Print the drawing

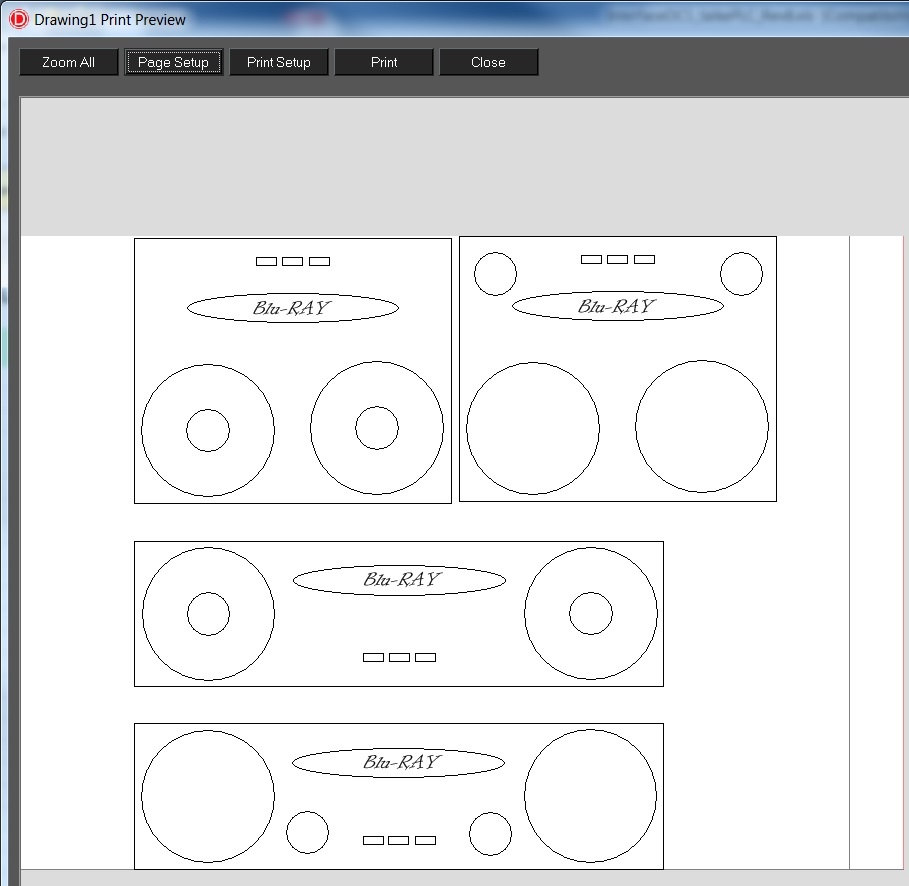tap(384, 62)
